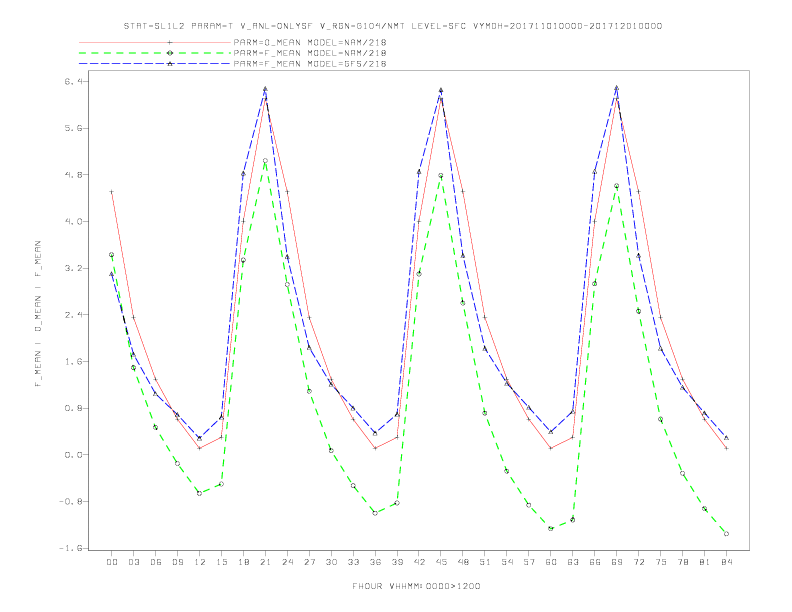Click x-axis forecast hour label 27
This screenshot has height=612, width=792.
point(310,562)
